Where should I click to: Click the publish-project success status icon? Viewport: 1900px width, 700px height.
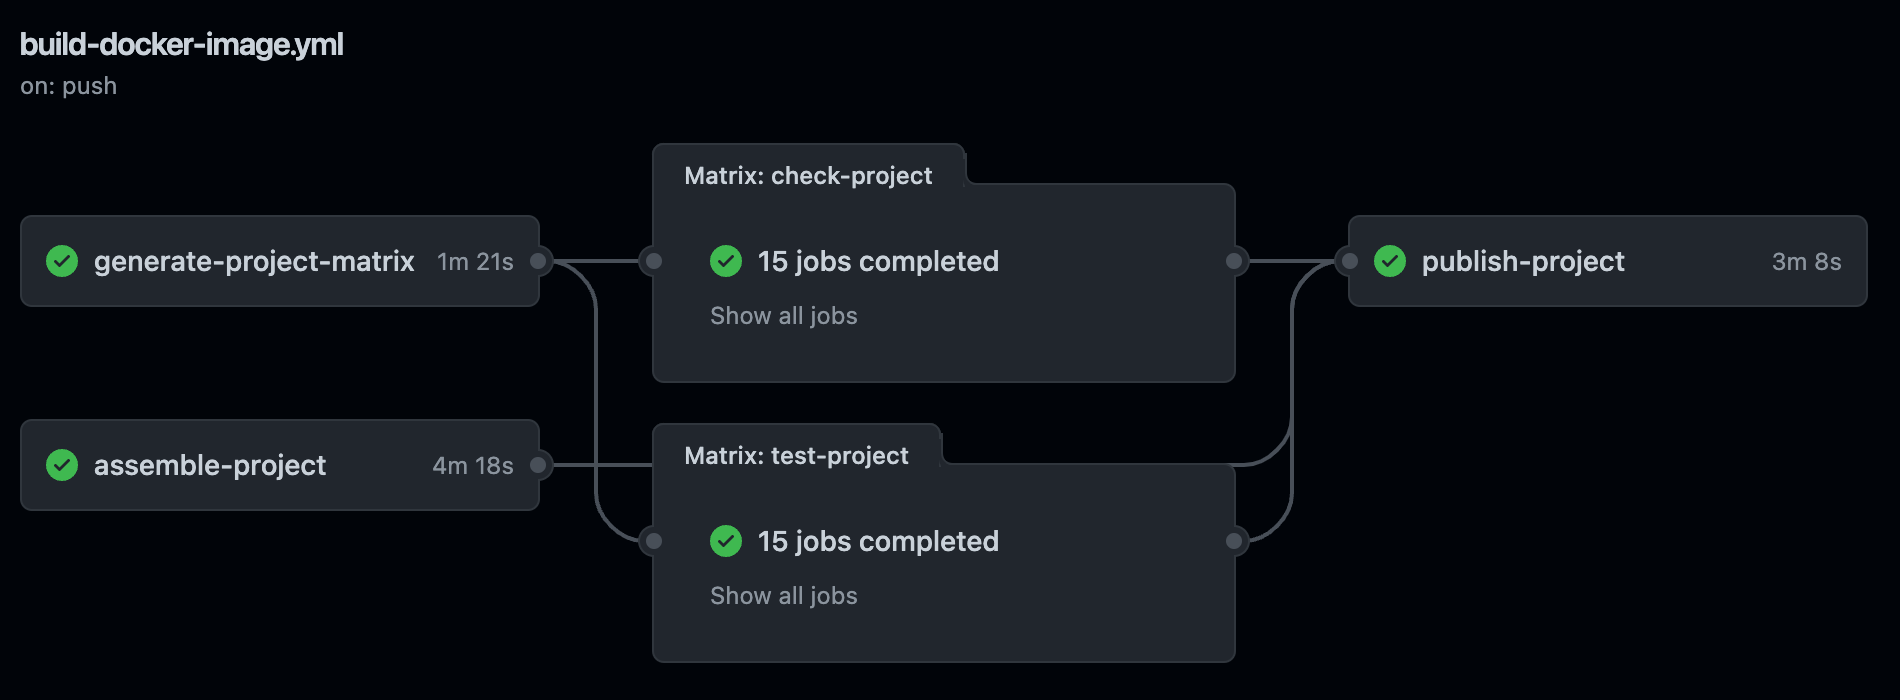coord(1390,261)
